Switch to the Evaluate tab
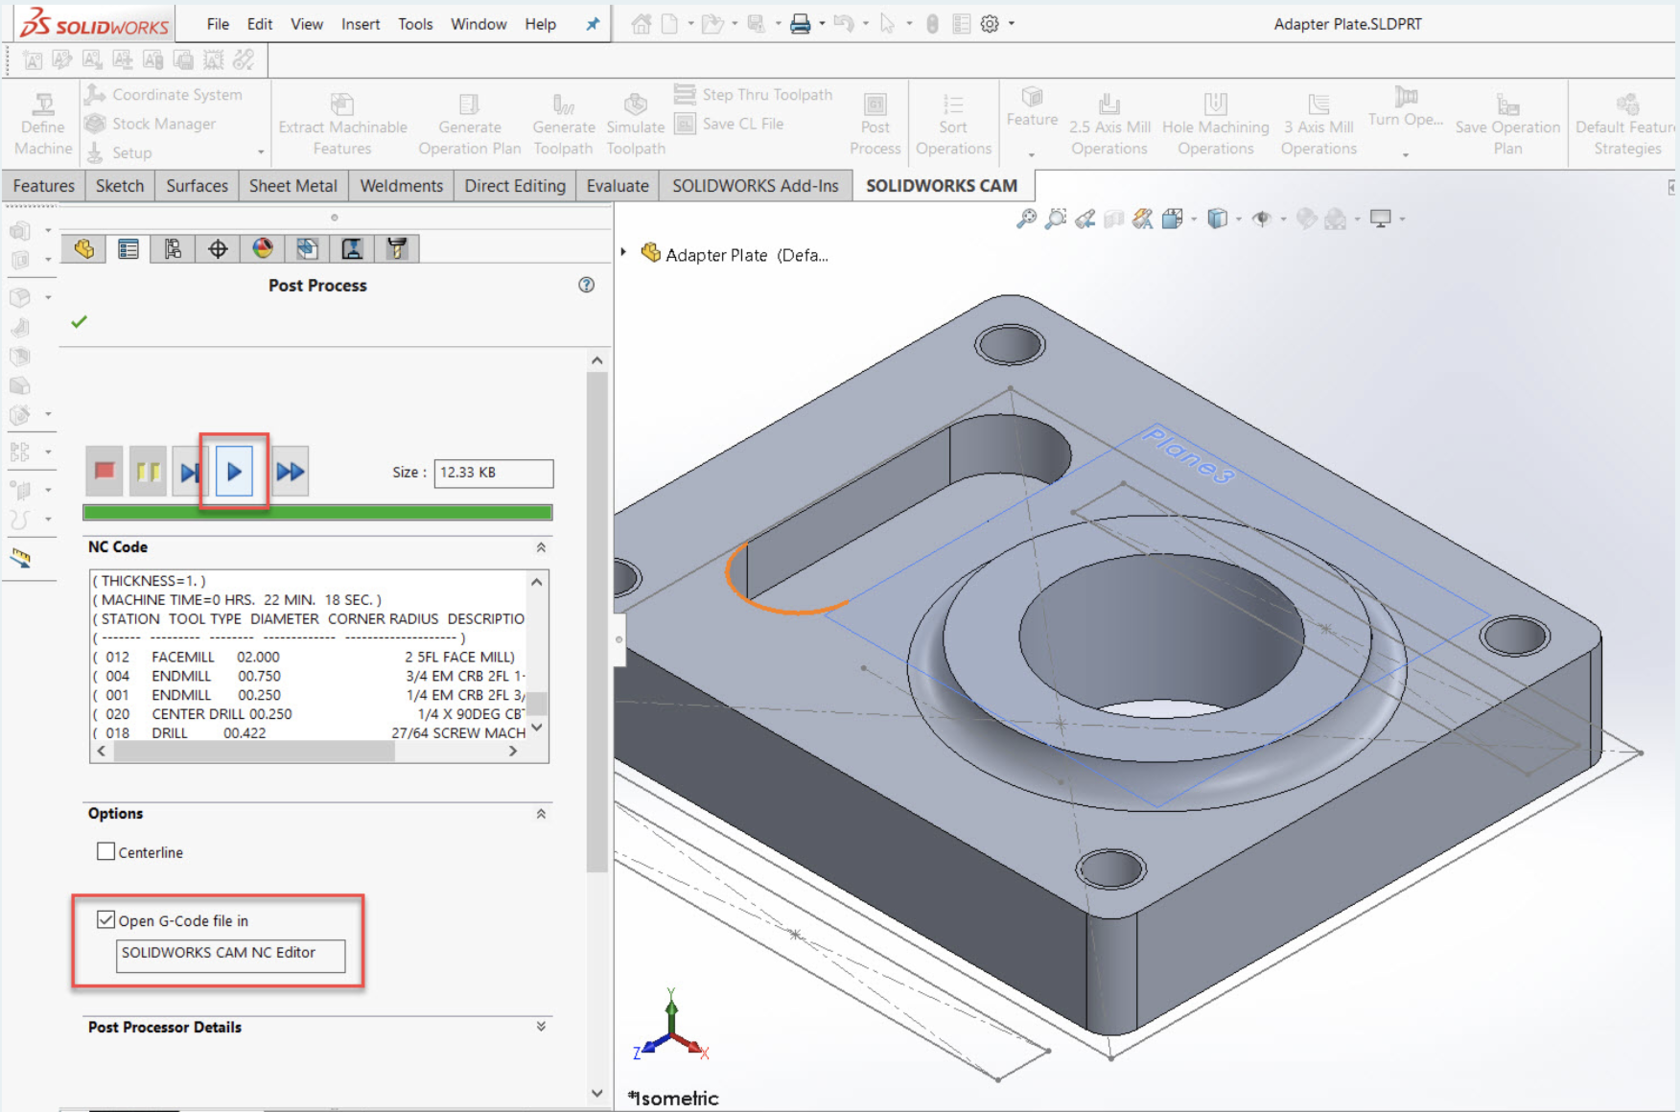Screen dimensions: 1680x1112 [x=617, y=186]
